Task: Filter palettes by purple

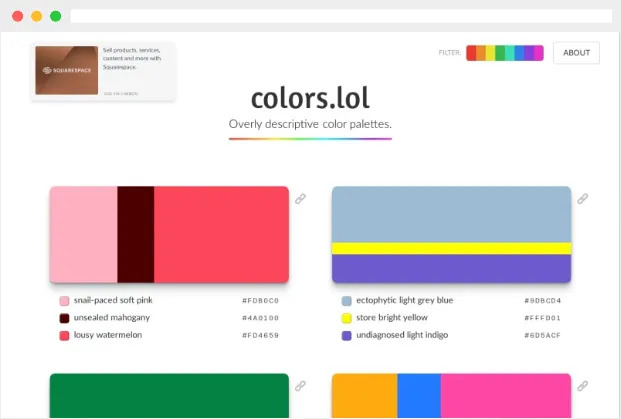Action: 529,53
